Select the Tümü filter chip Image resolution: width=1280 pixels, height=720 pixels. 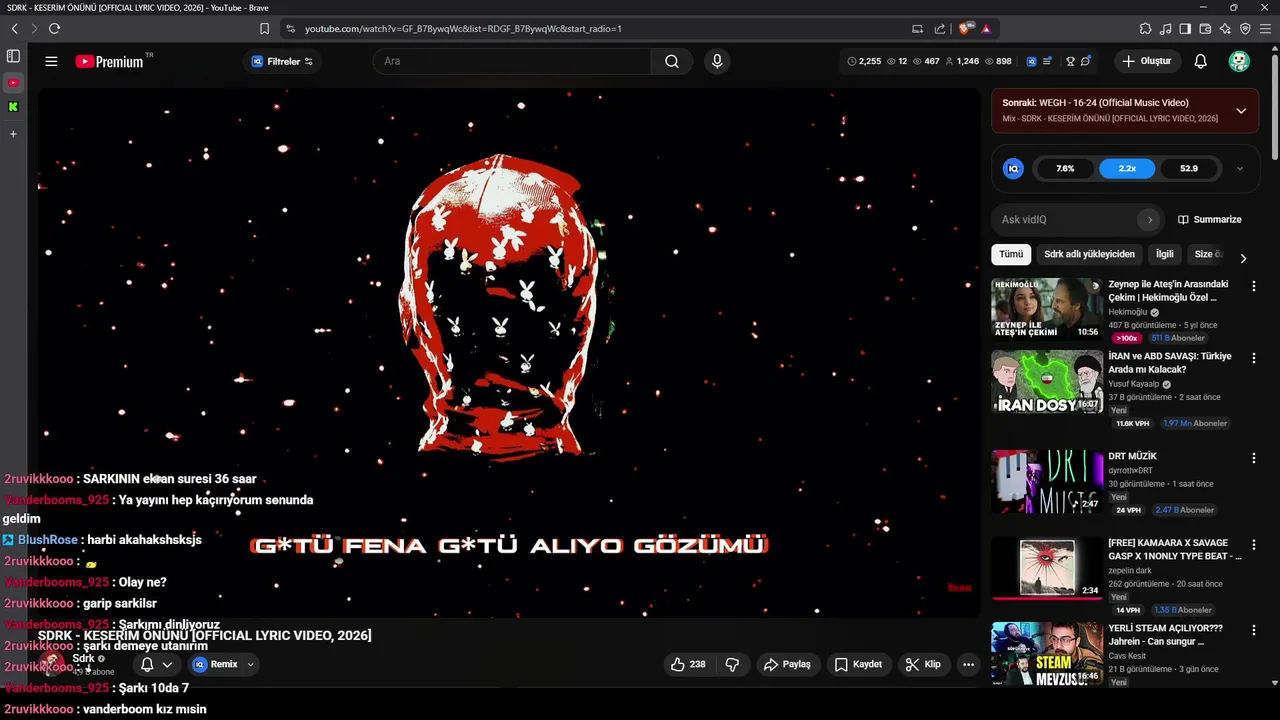pos(1011,254)
